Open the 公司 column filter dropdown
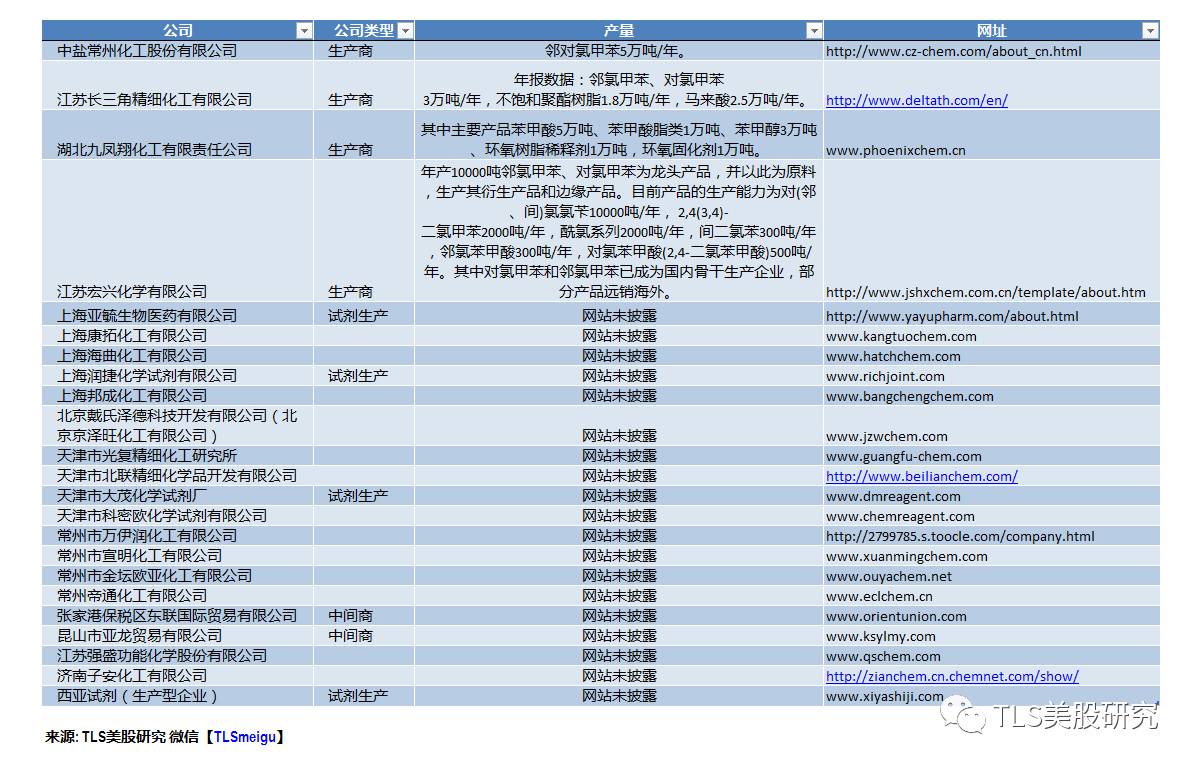Viewport: 1197px width, 768px height. pos(304,31)
